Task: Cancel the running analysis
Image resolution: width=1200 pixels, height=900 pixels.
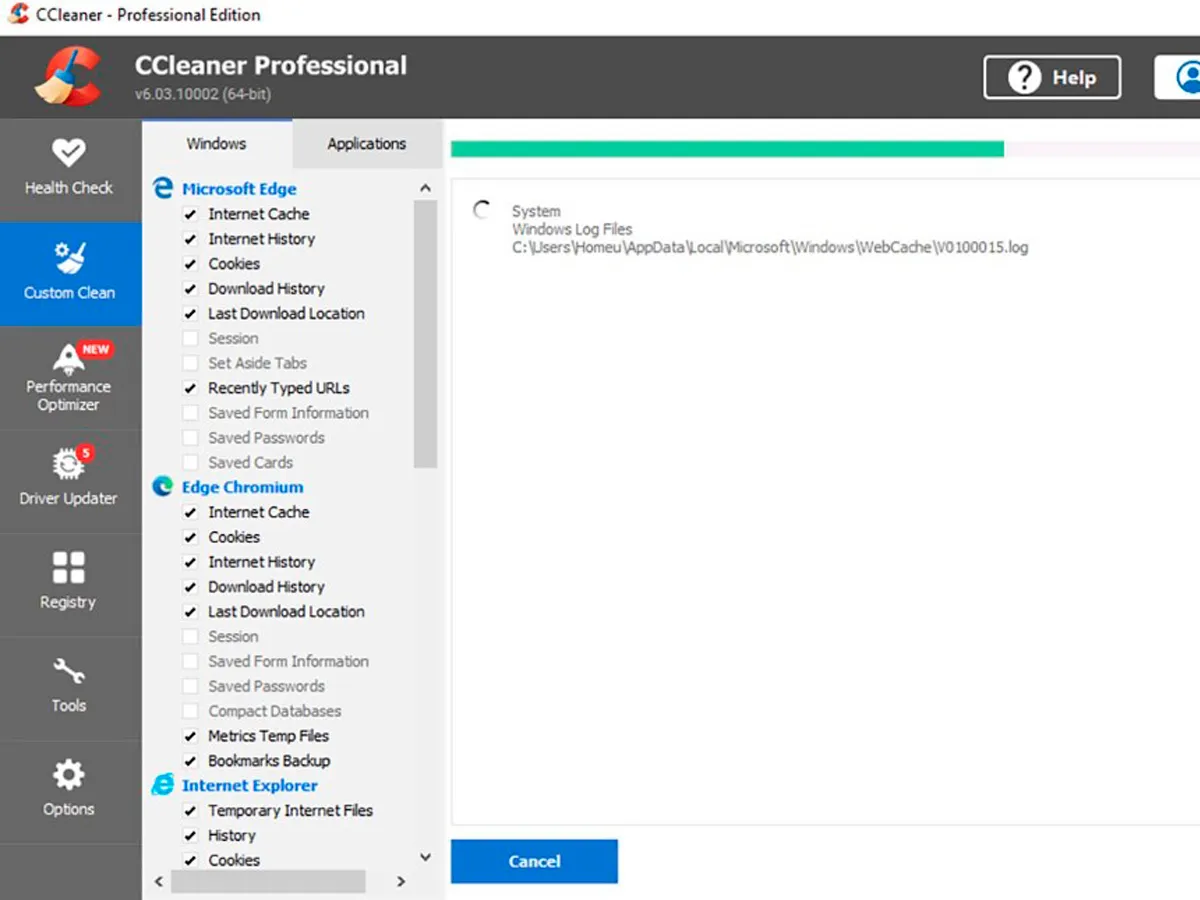Action: [534, 861]
